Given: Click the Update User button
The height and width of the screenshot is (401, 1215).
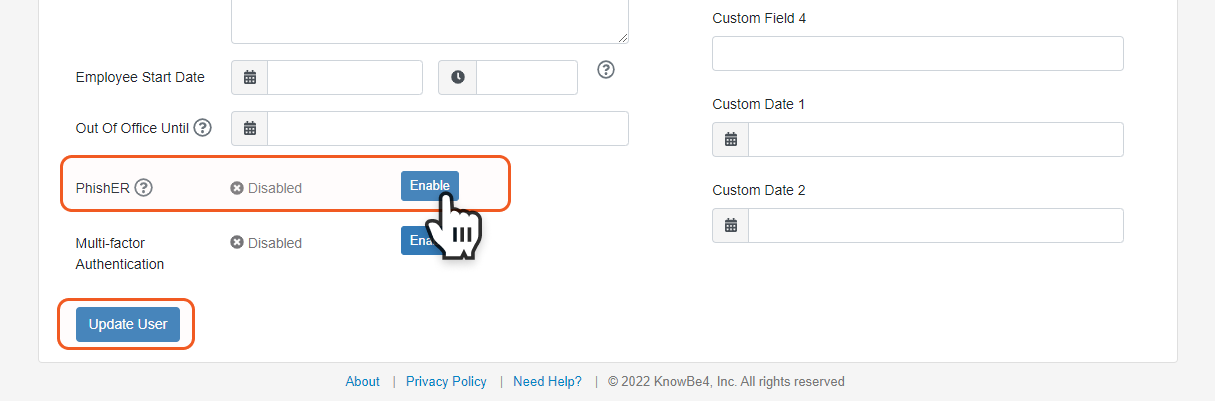Looking at the screenshot, I should pyautogui.click(x=128, y=324).
